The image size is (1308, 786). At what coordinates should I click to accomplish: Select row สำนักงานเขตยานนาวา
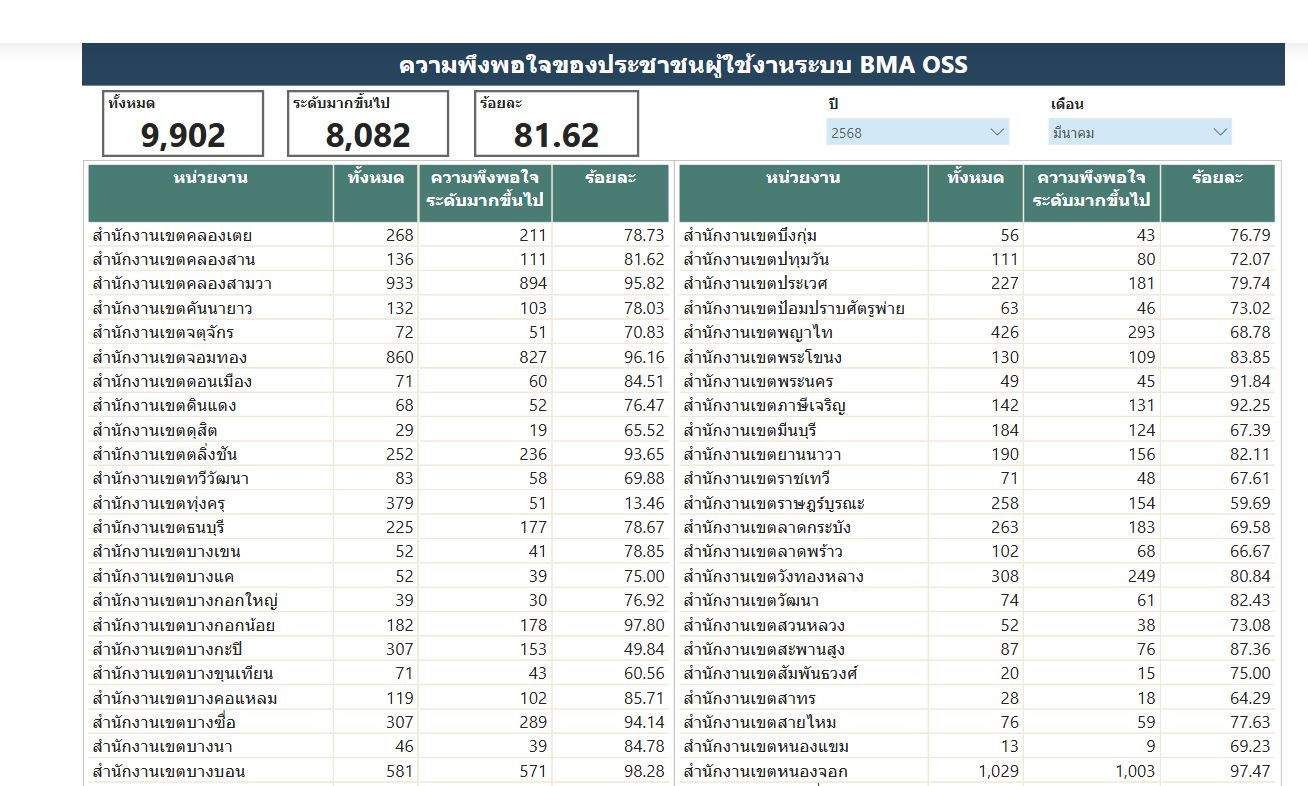pos(977,454)
